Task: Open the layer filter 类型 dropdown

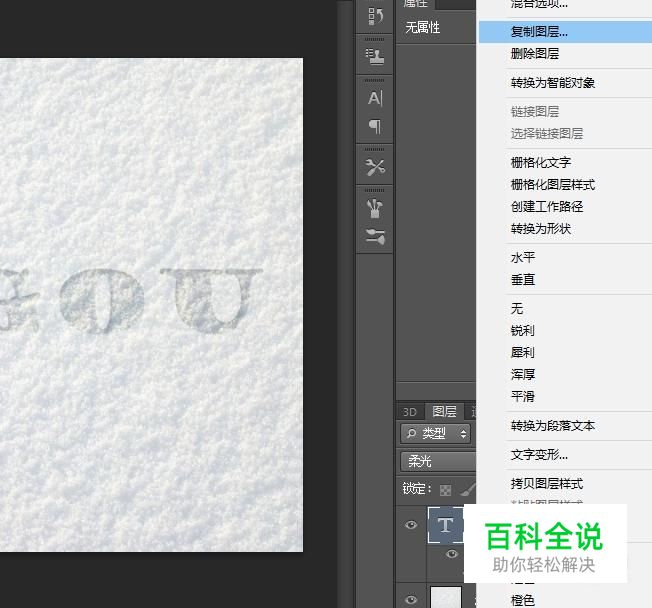Action: pos(435,434)
